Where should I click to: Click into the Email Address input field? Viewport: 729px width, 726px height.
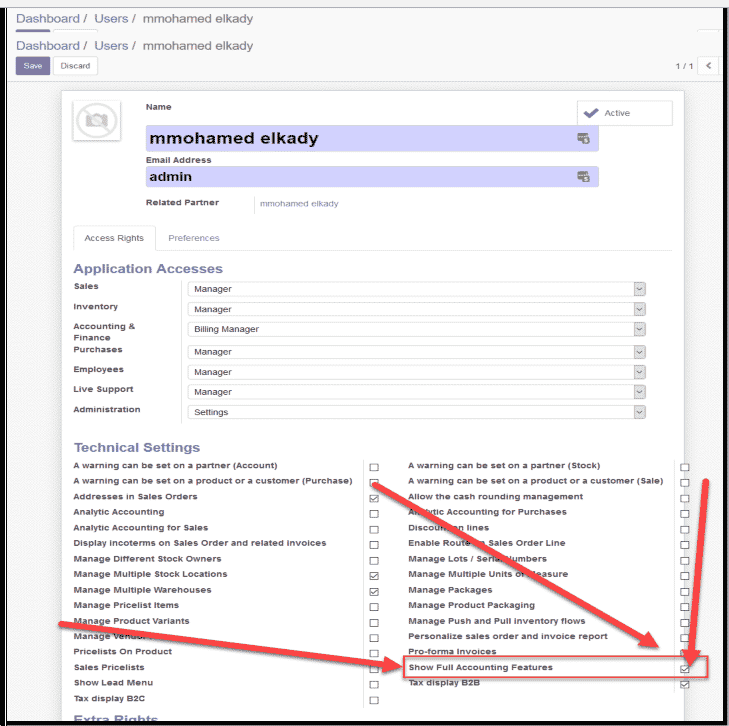click(x=372, y=177)
